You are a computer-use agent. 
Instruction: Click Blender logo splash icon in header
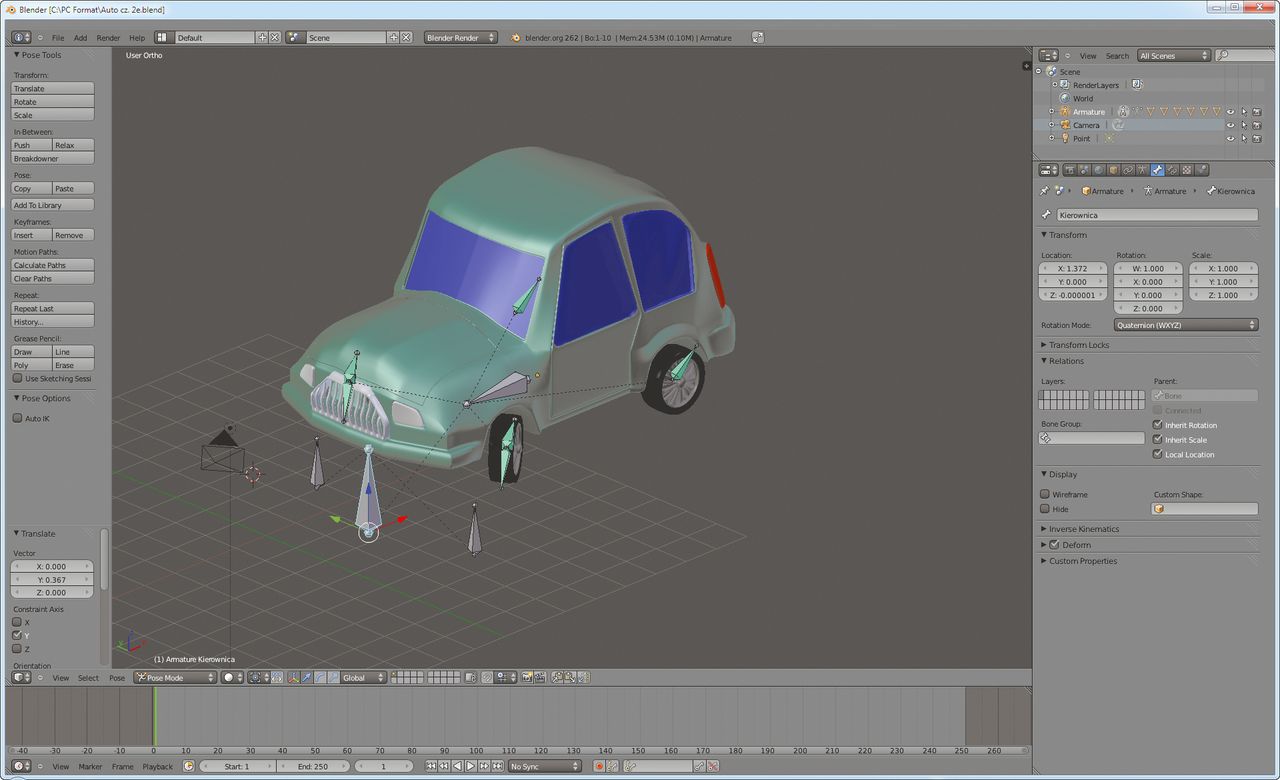tap(516, 38)
